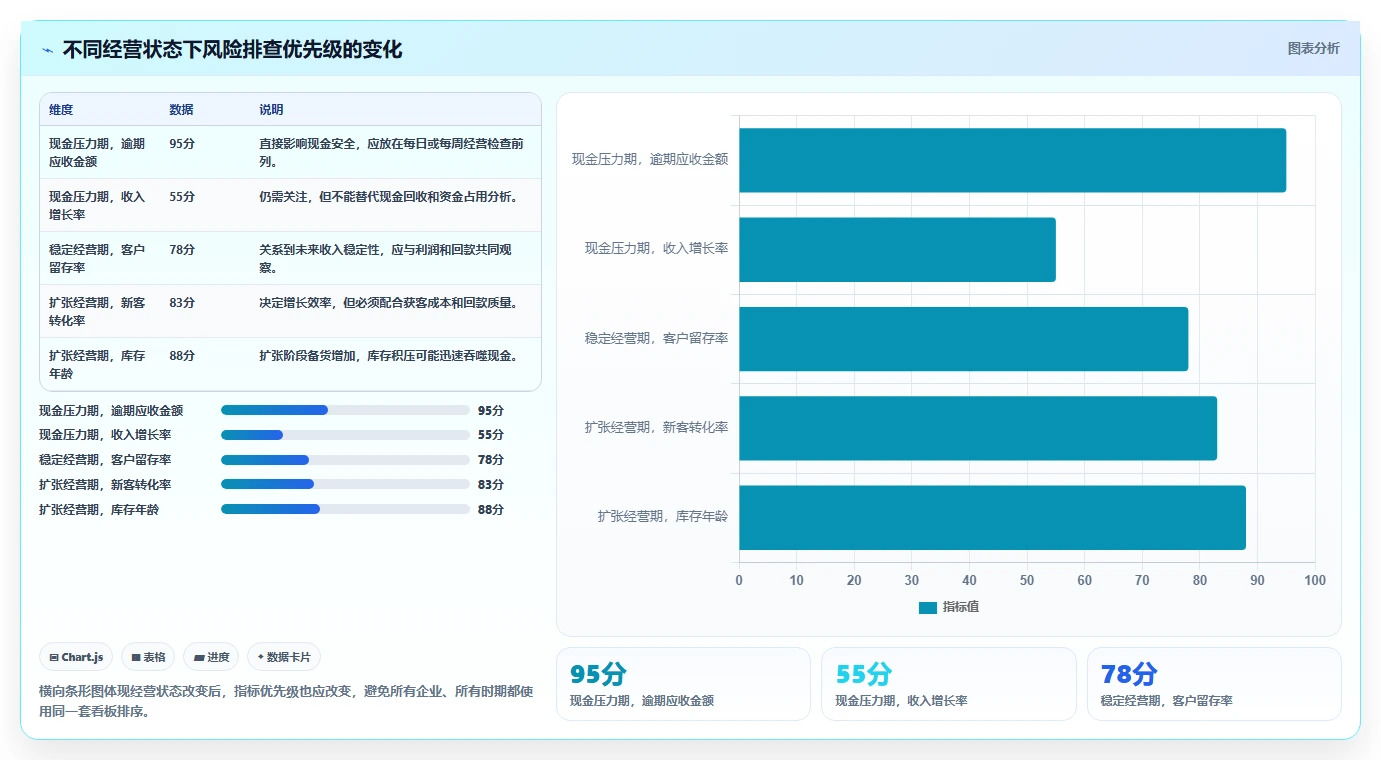Click the lightning icon beside the title
The image size is (1381, 760).
(x=48, y=50)
